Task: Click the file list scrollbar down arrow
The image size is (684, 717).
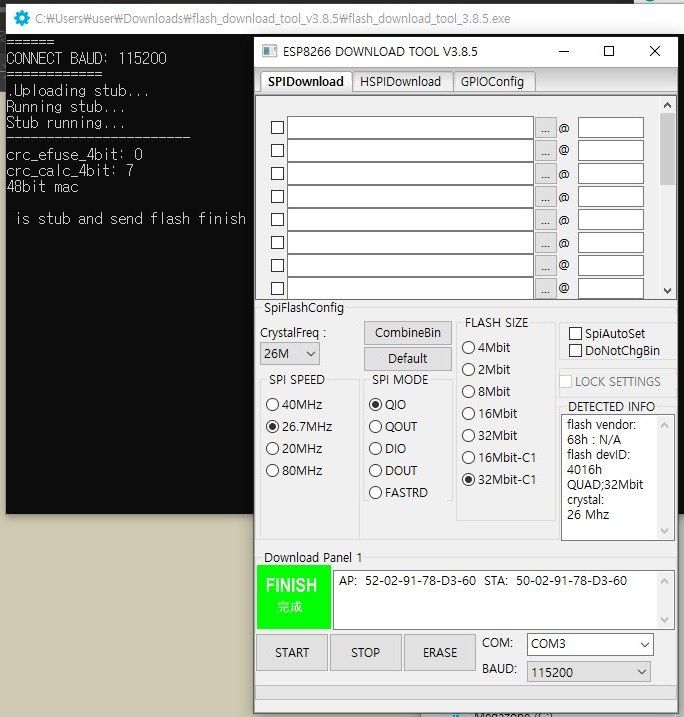Action: [668, 291]
